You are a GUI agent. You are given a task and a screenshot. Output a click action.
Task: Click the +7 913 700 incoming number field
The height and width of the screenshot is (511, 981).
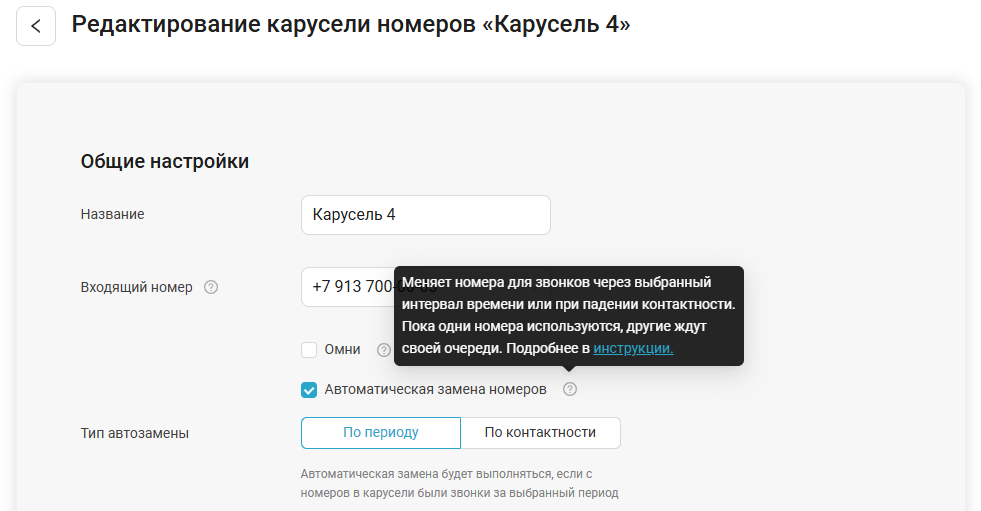[347, 287]
